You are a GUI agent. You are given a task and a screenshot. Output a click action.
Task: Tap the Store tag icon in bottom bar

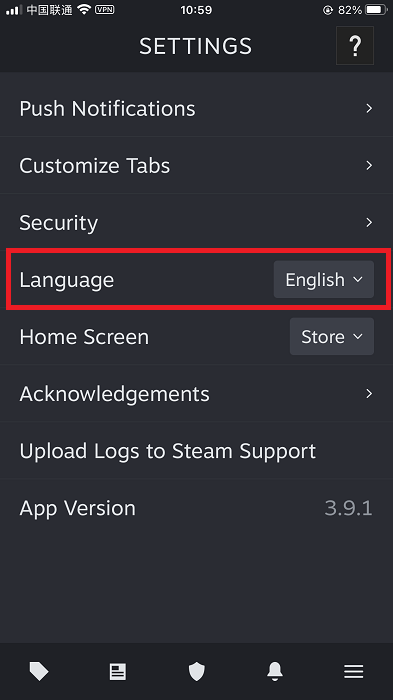coord(39,671)
